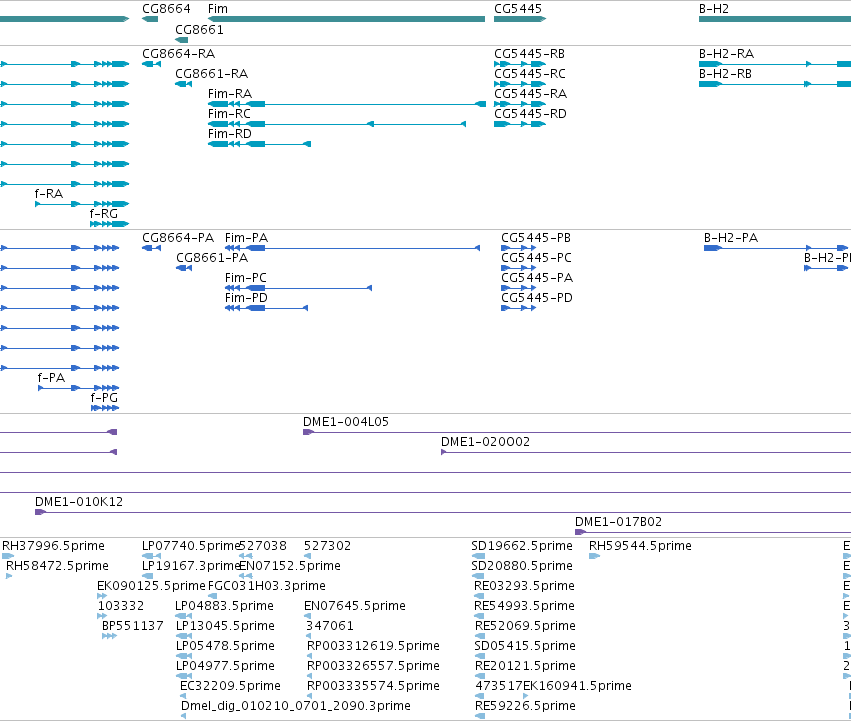
Task: Click EST LP13045.5prime
Action: (x=225, y=626)
